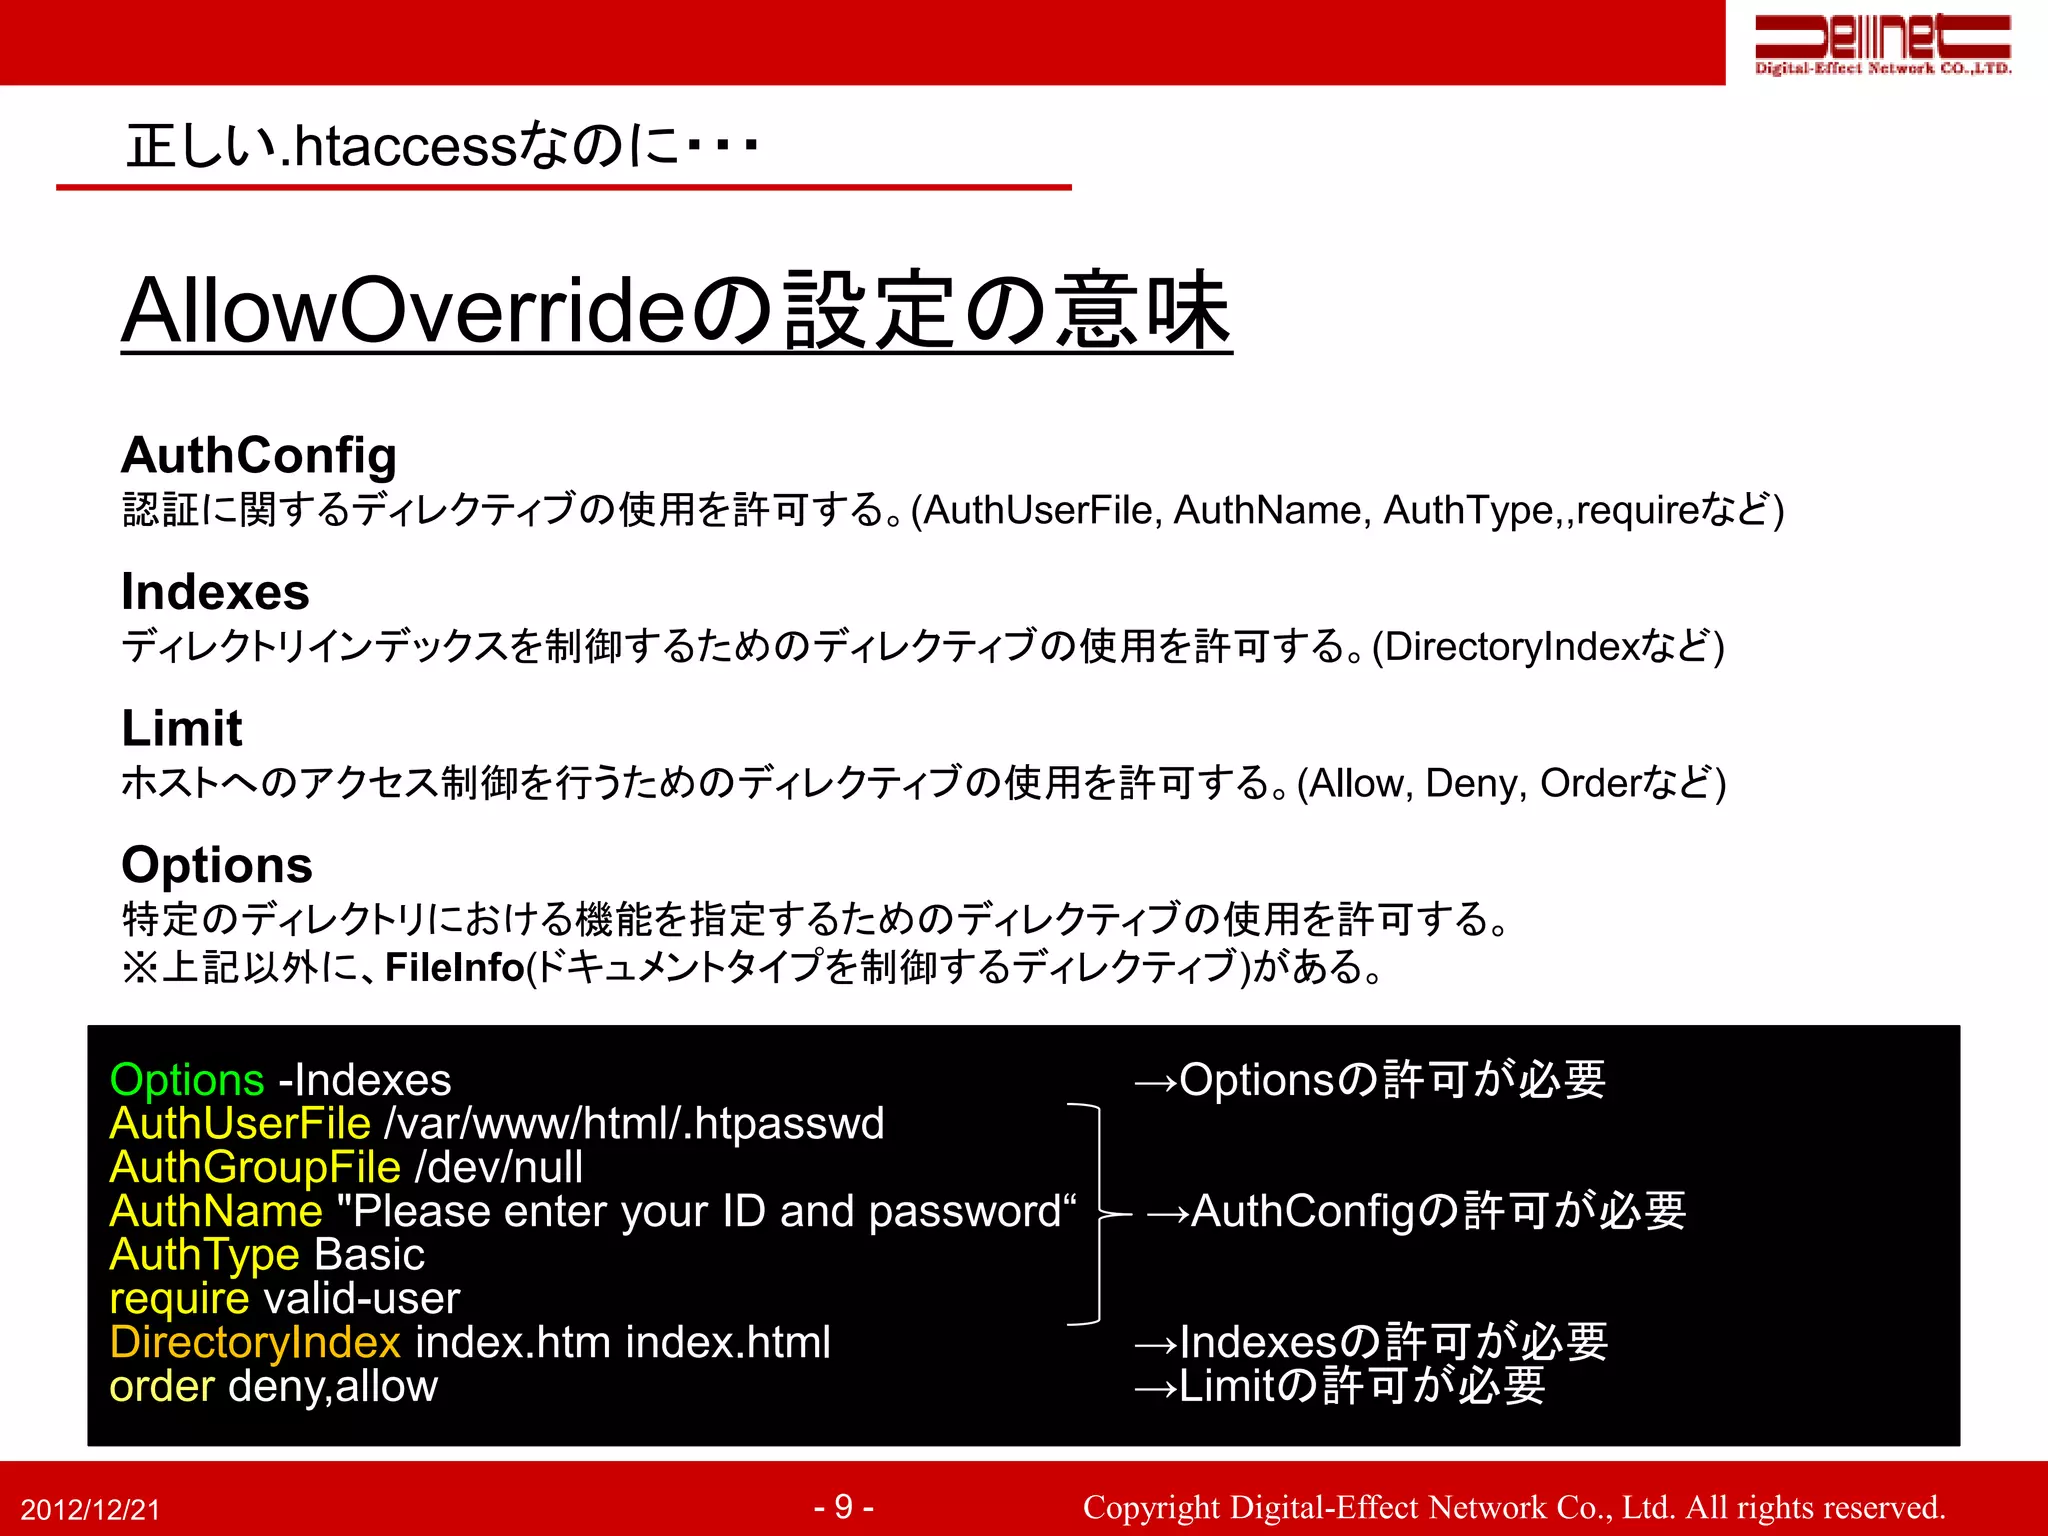Click the 'require valid-user' line
The width and height of the screenshot is (2048, 1536).
(284, 1298)
